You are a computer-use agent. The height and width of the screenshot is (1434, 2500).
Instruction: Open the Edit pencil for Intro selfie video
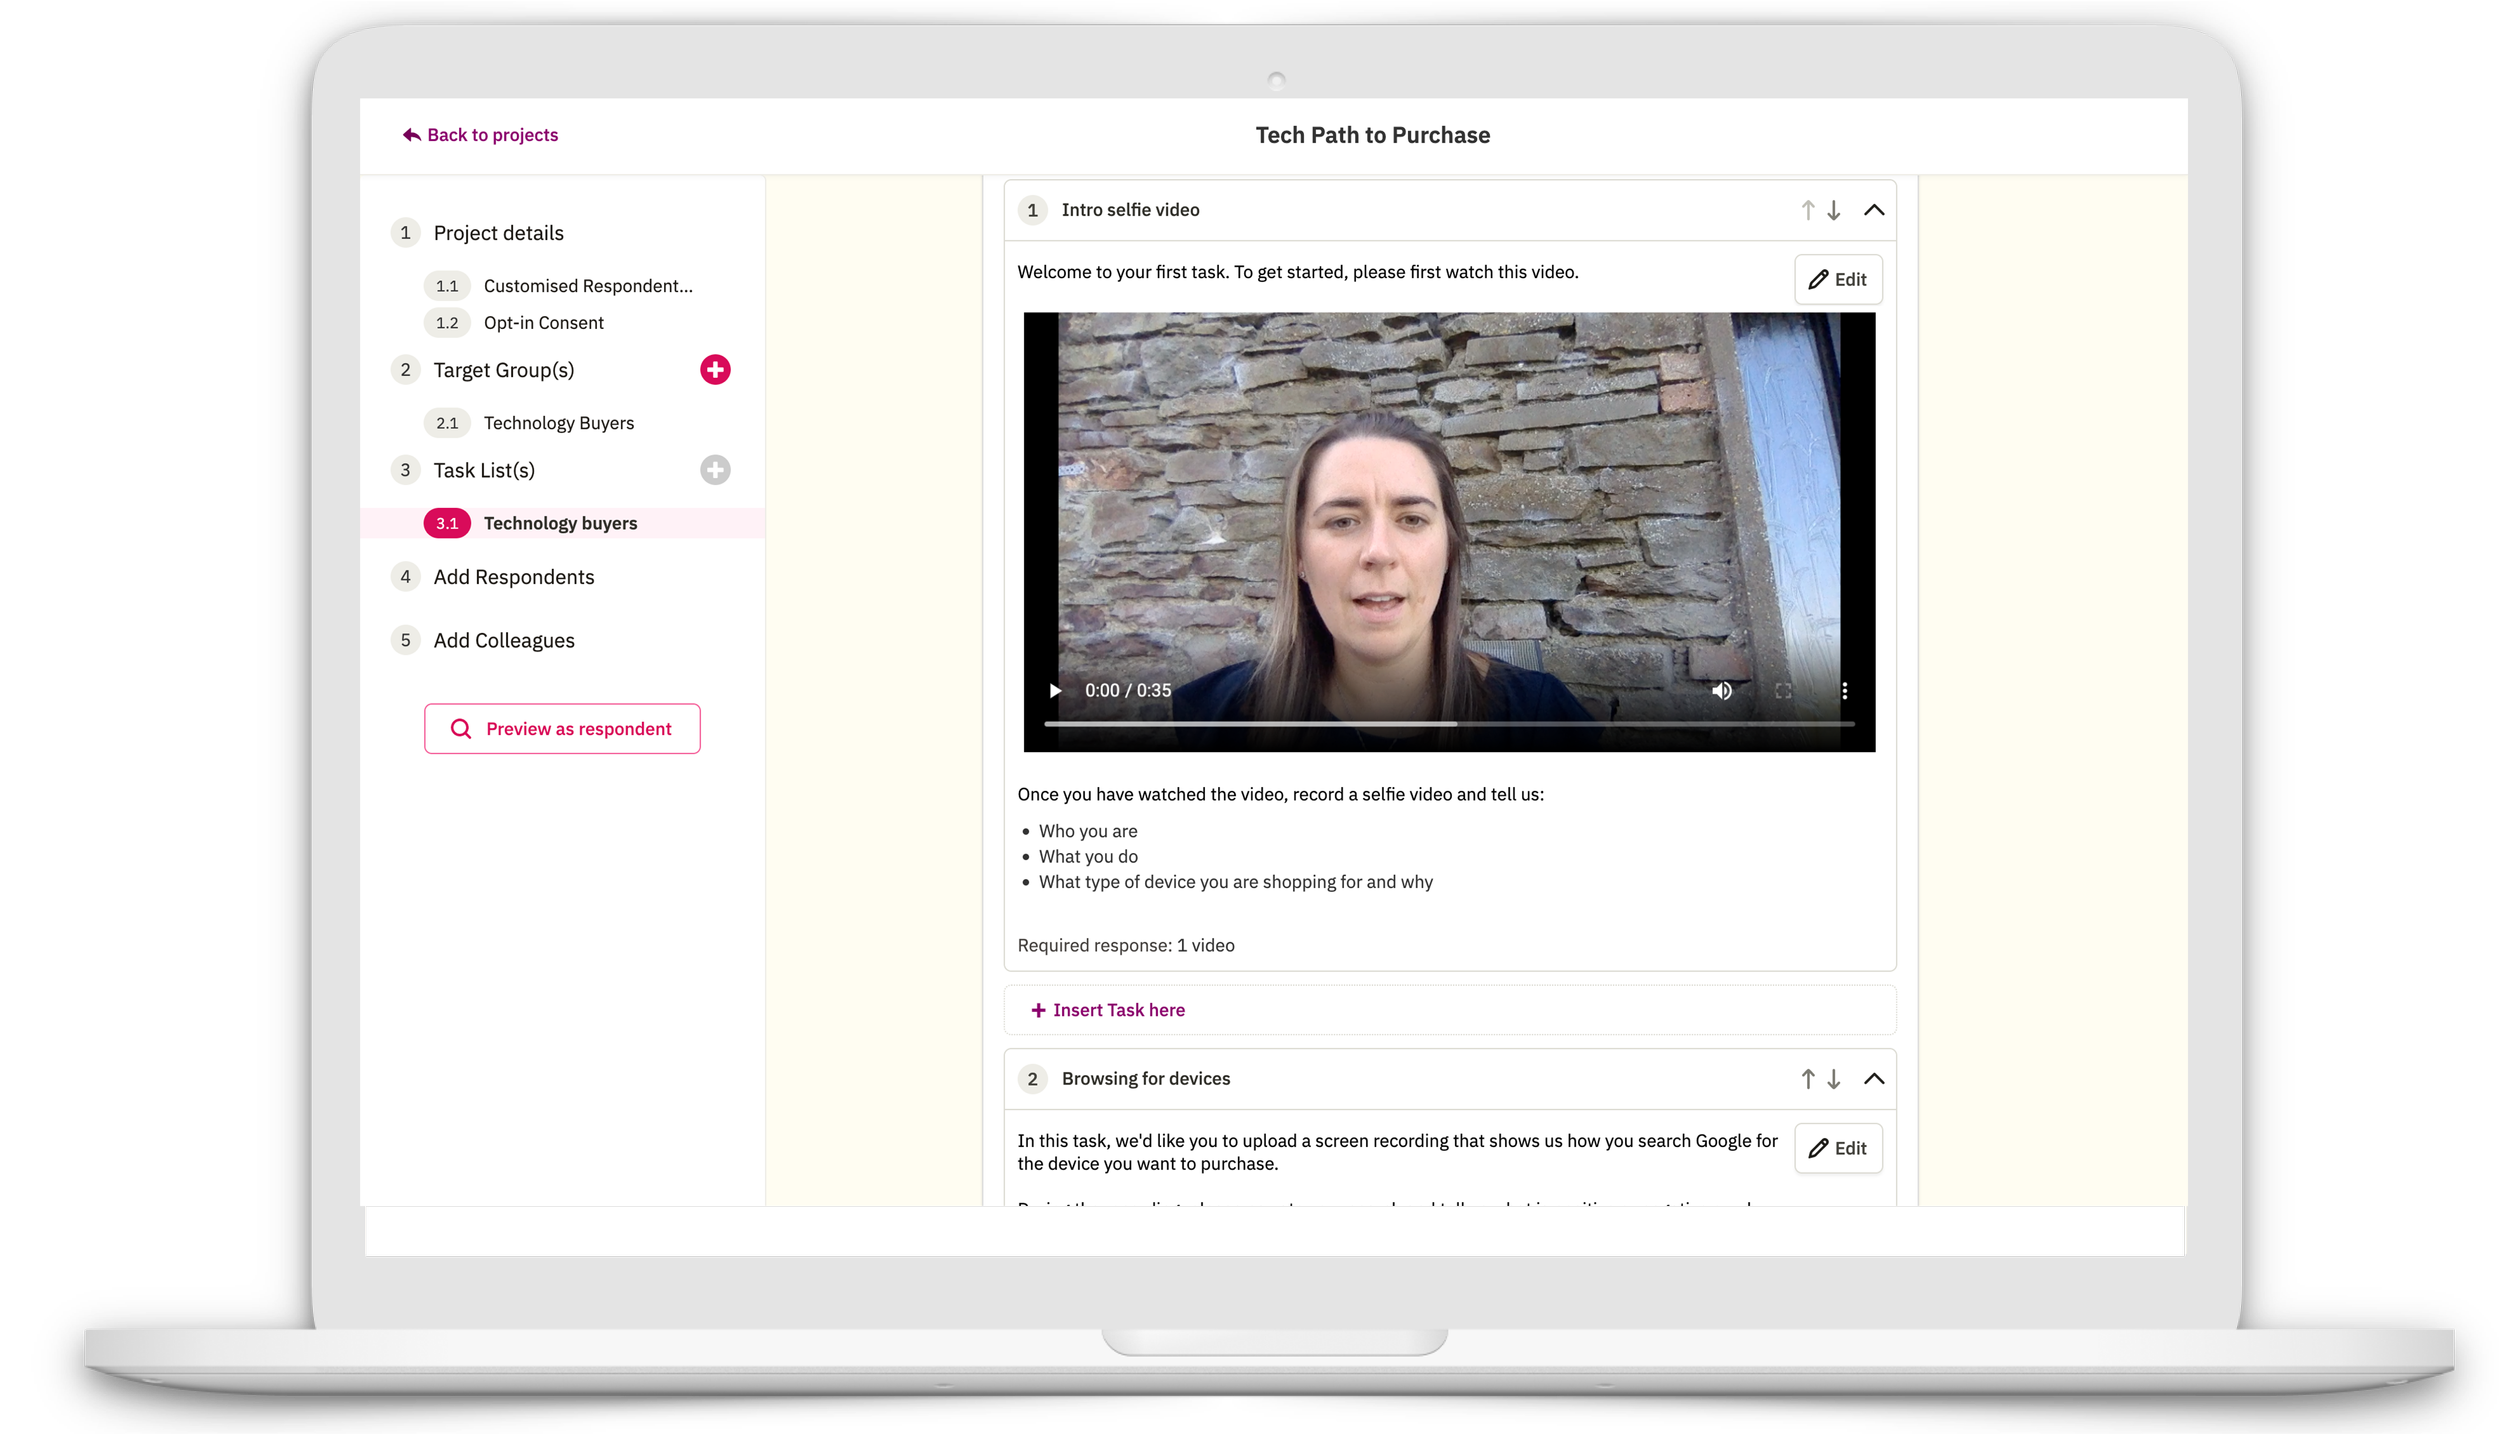coord(1838,280)
